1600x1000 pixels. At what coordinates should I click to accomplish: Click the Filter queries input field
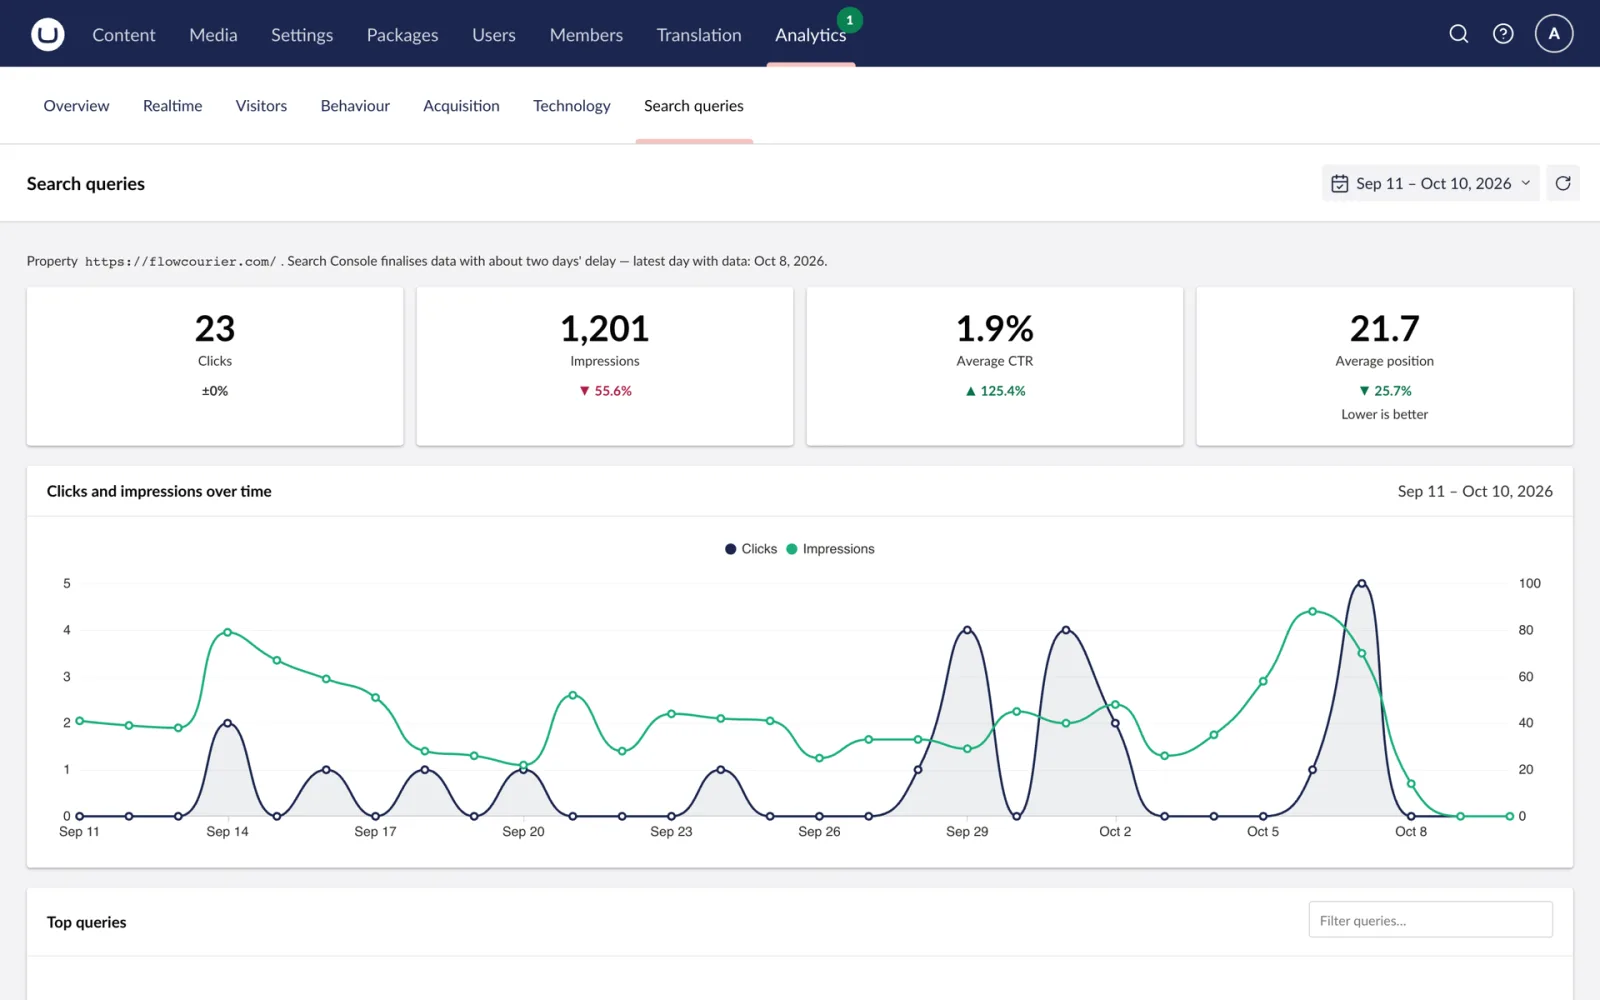coord(1430,920)
